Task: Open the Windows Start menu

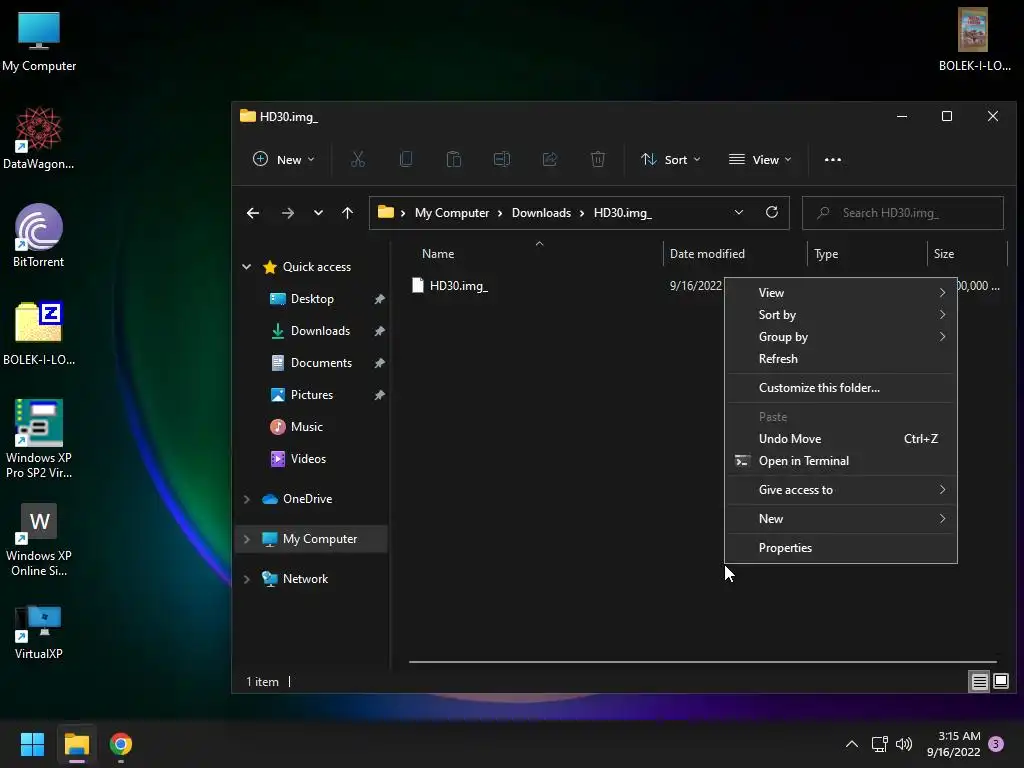Action: point(32,744)
